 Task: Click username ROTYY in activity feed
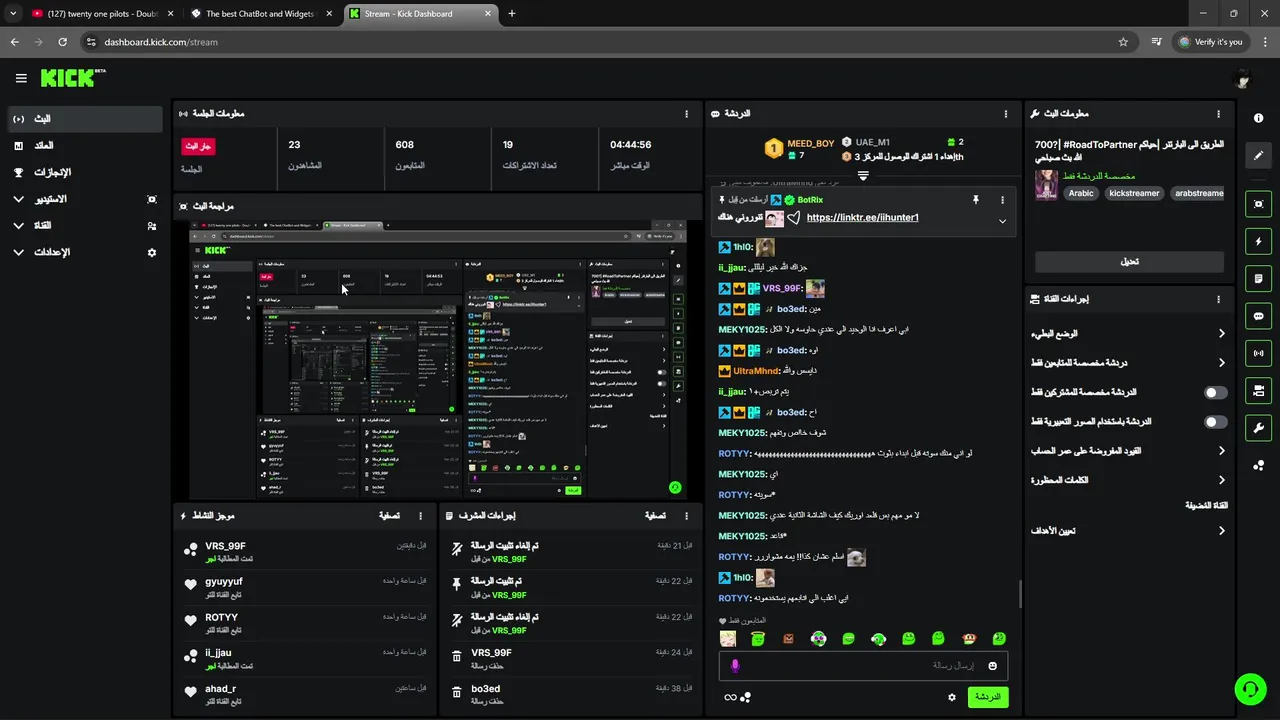pos(221,618)
